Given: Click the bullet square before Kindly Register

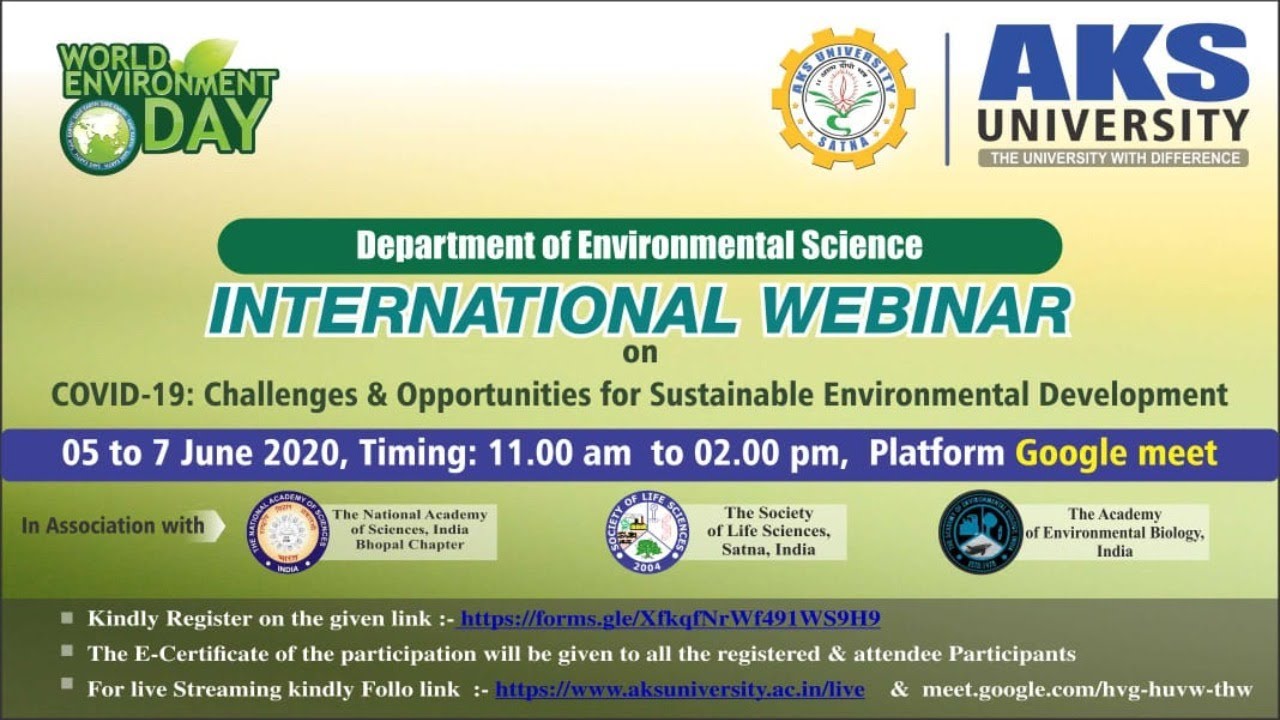Looking at the screenshot, I should 67,618.
